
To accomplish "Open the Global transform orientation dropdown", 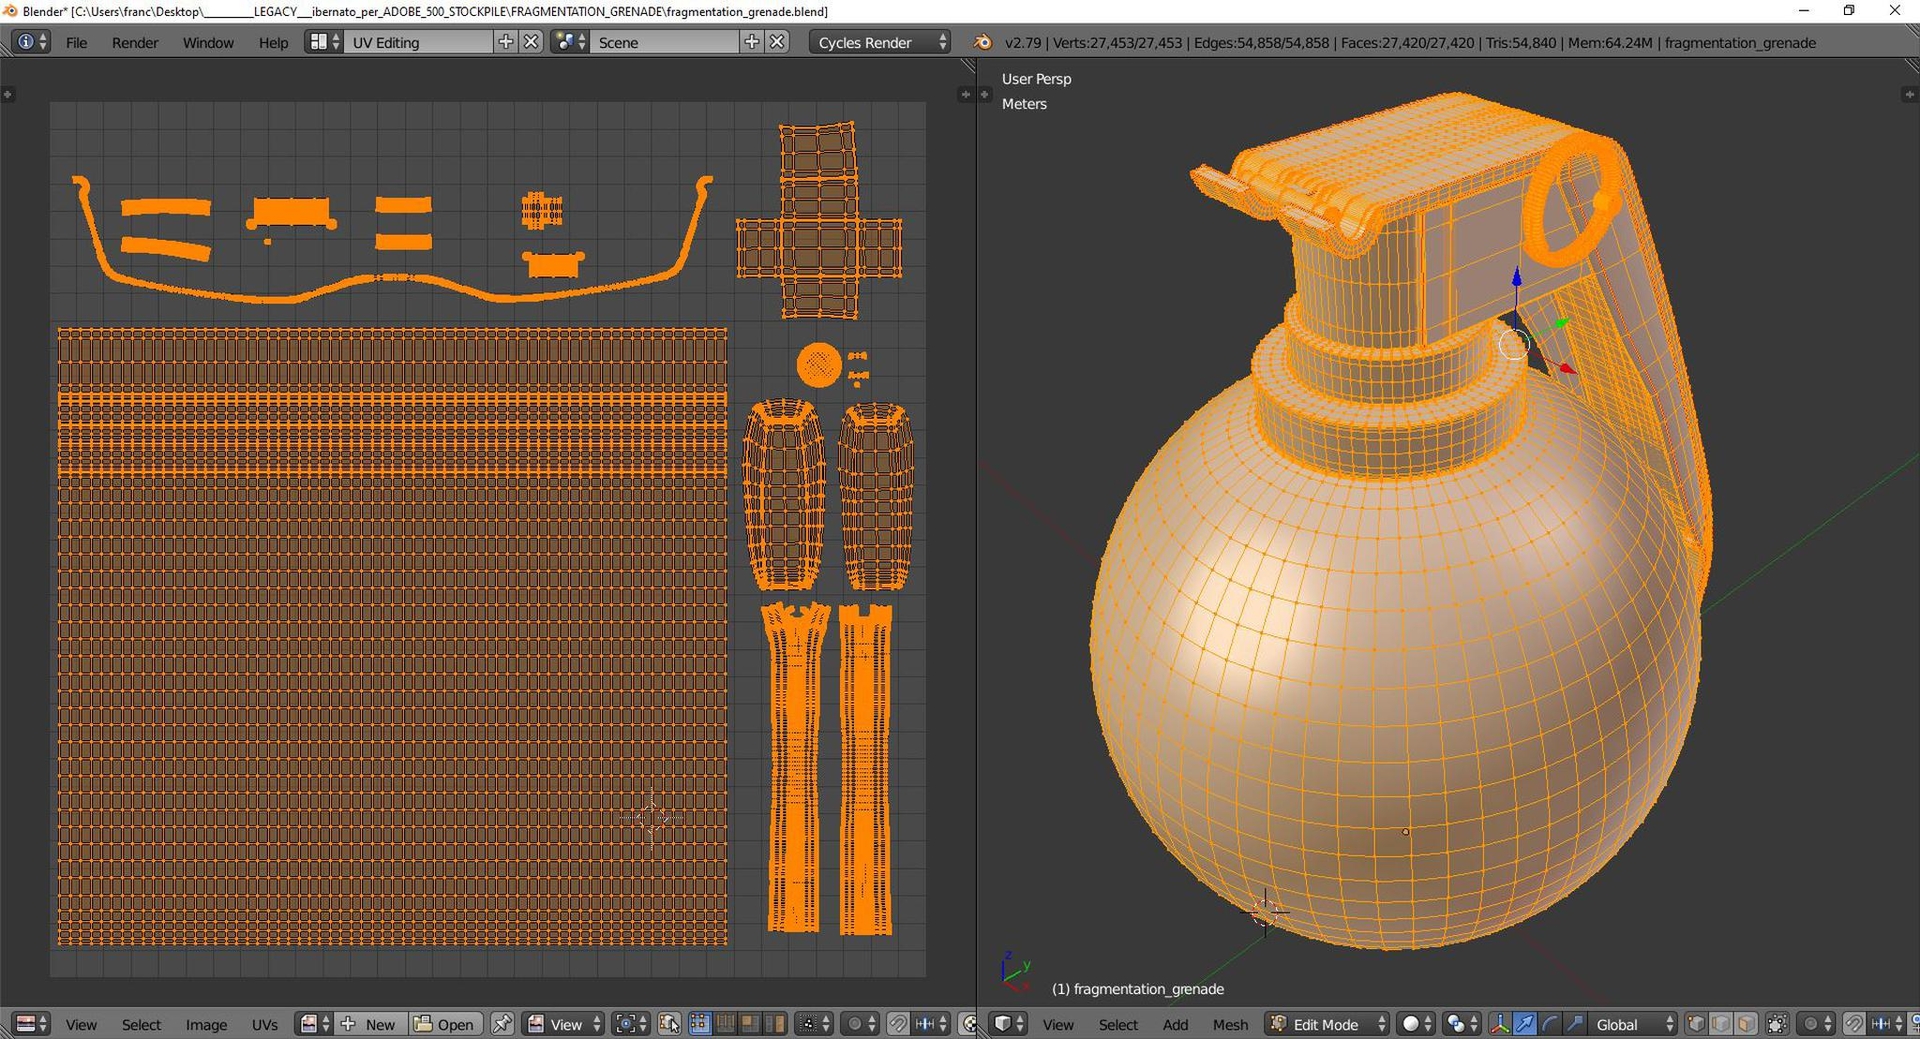I will pyautogui.click(x=1628, y=1023).
